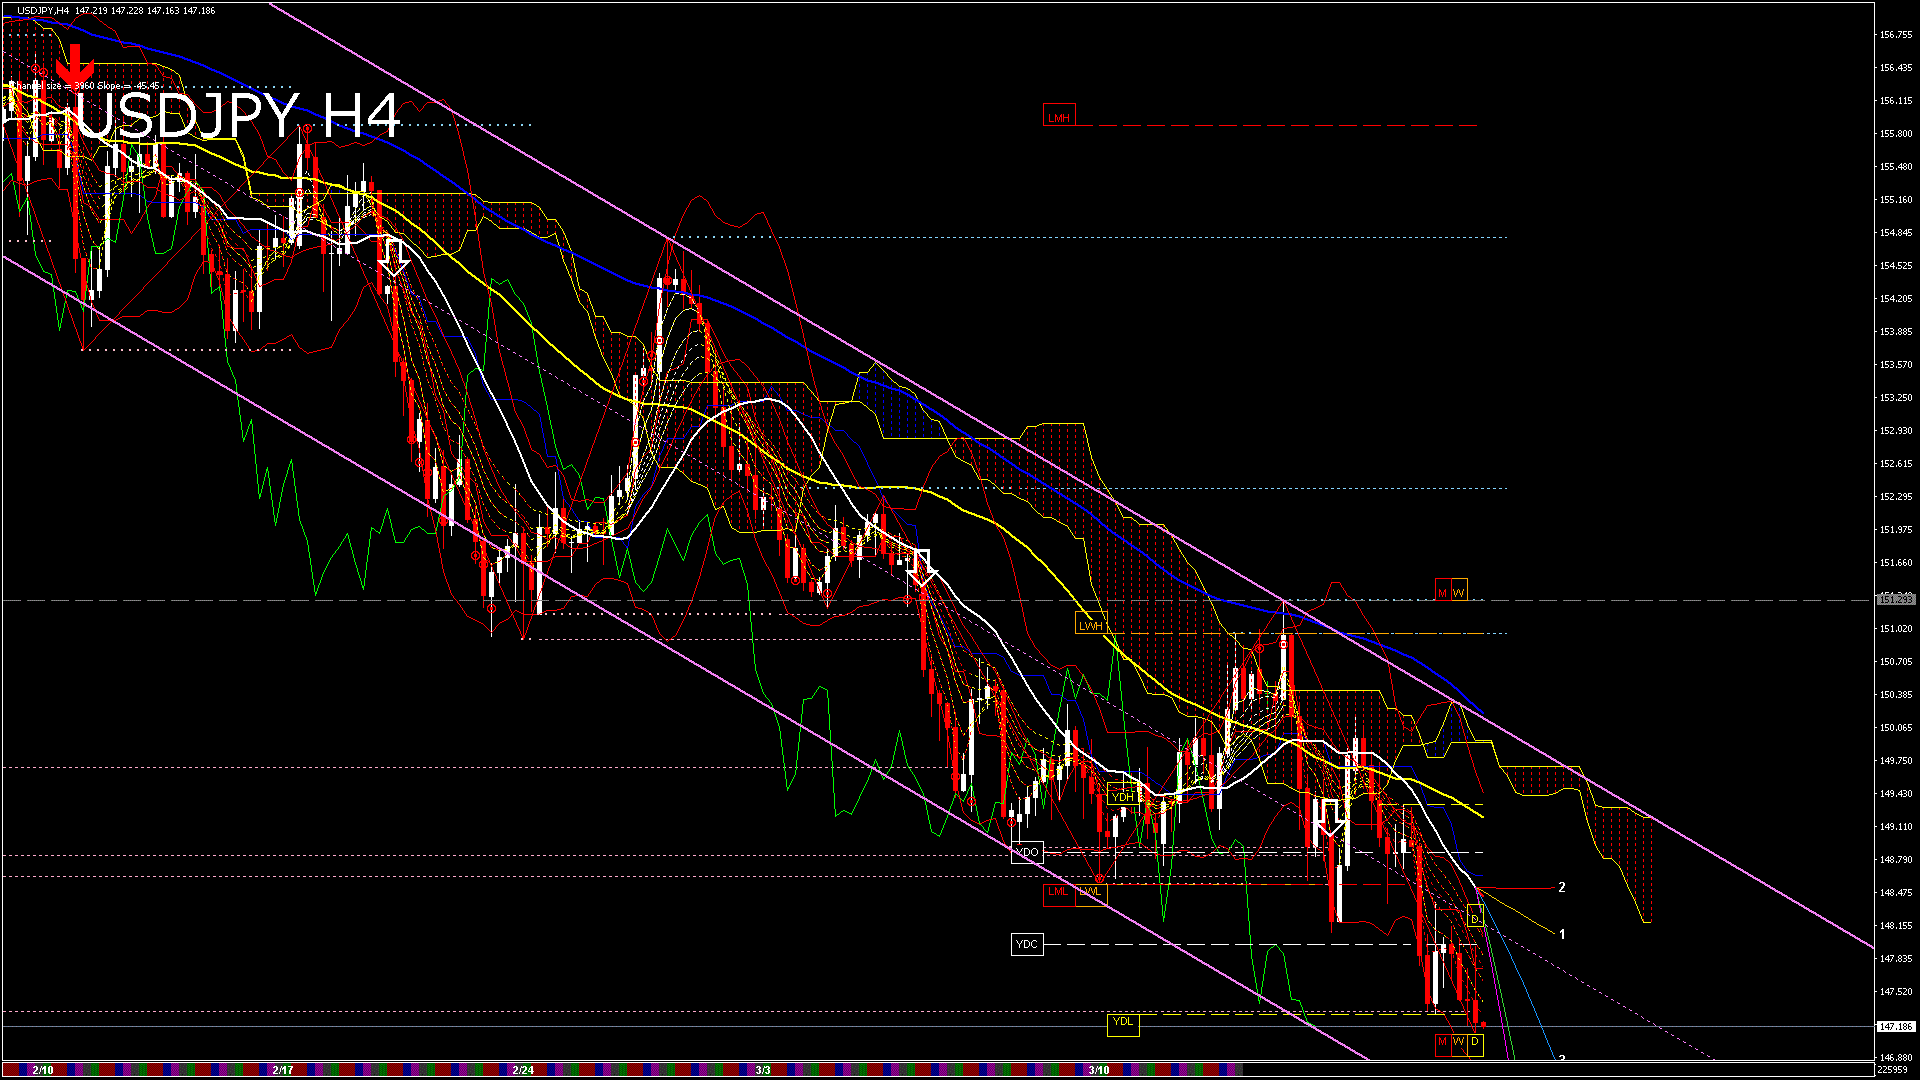Click the current price tag 147.186
Image resolution: width=1920 pixels, height=1080 pixels.
1896,1026
